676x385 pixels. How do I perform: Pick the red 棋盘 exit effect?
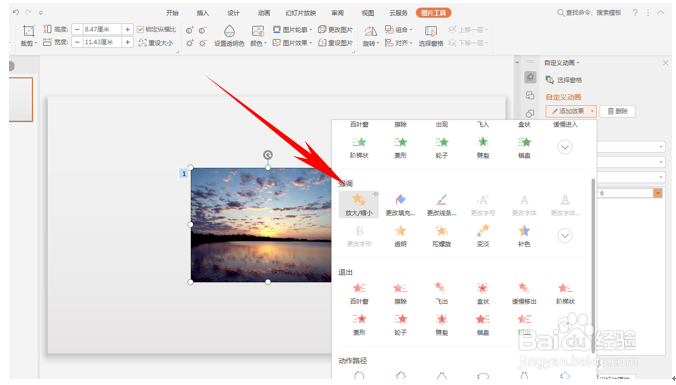[483, 324]
